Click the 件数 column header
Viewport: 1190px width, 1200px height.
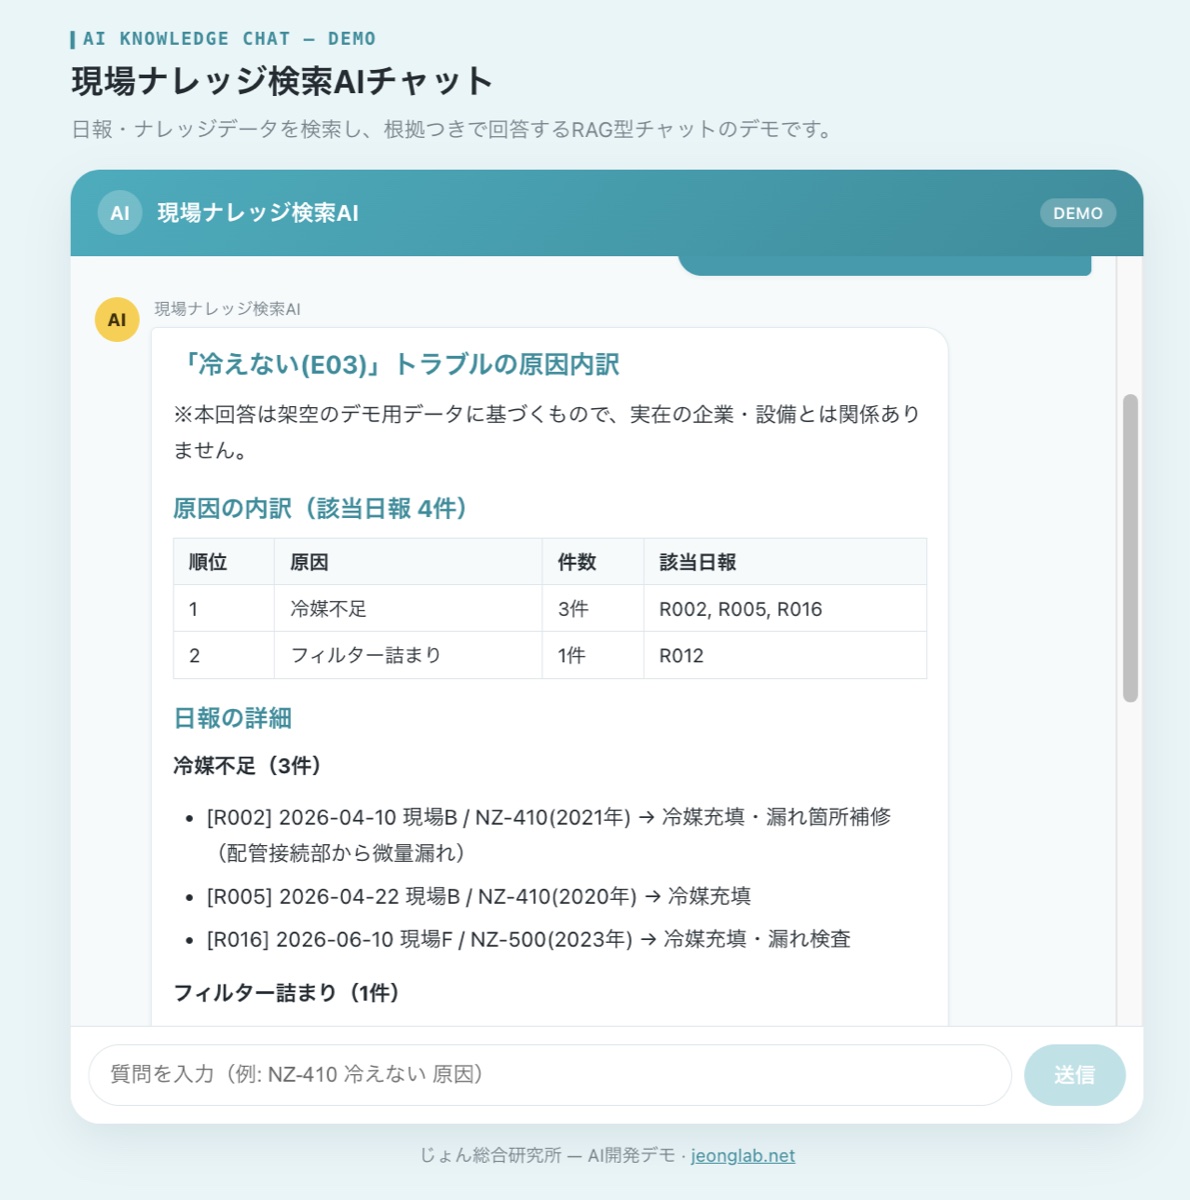click(x=593, y=562)
